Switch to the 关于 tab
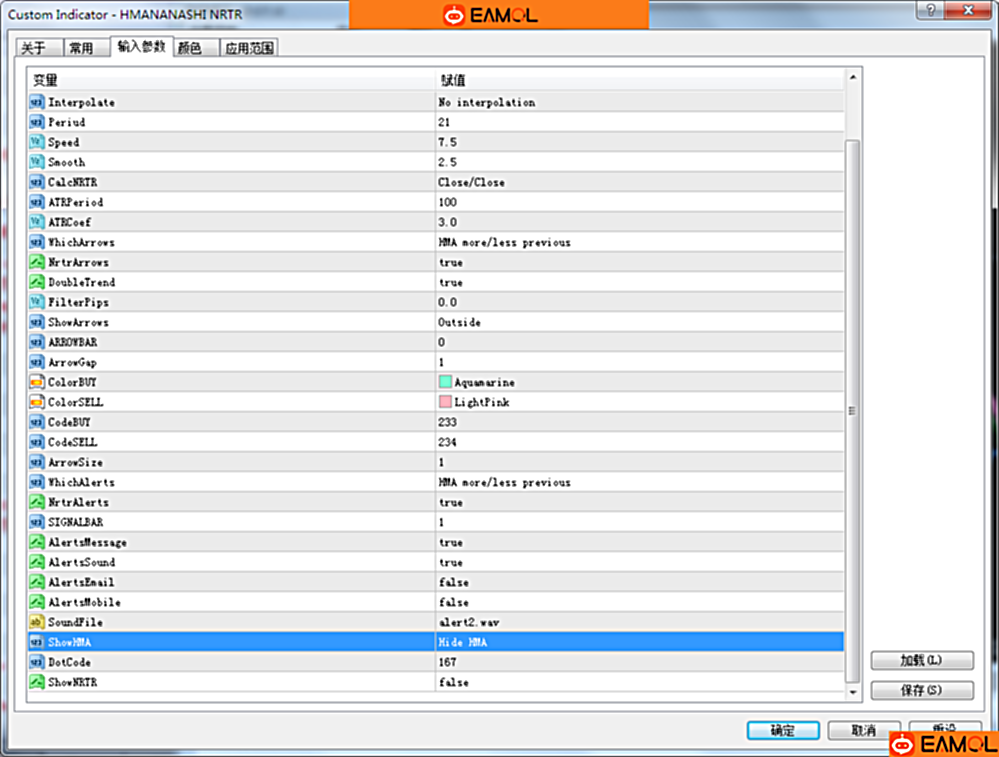 coord(39,48)
